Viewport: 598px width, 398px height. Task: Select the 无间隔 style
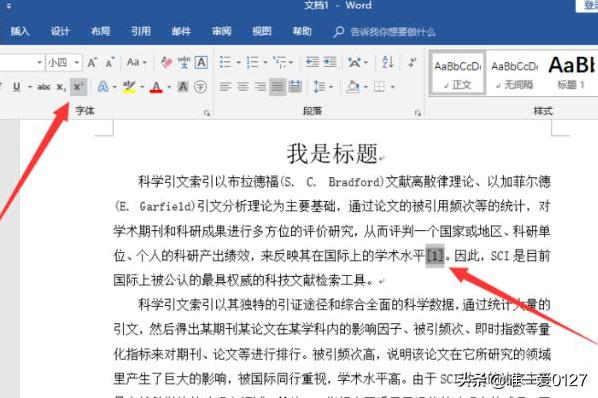point(514,74)
